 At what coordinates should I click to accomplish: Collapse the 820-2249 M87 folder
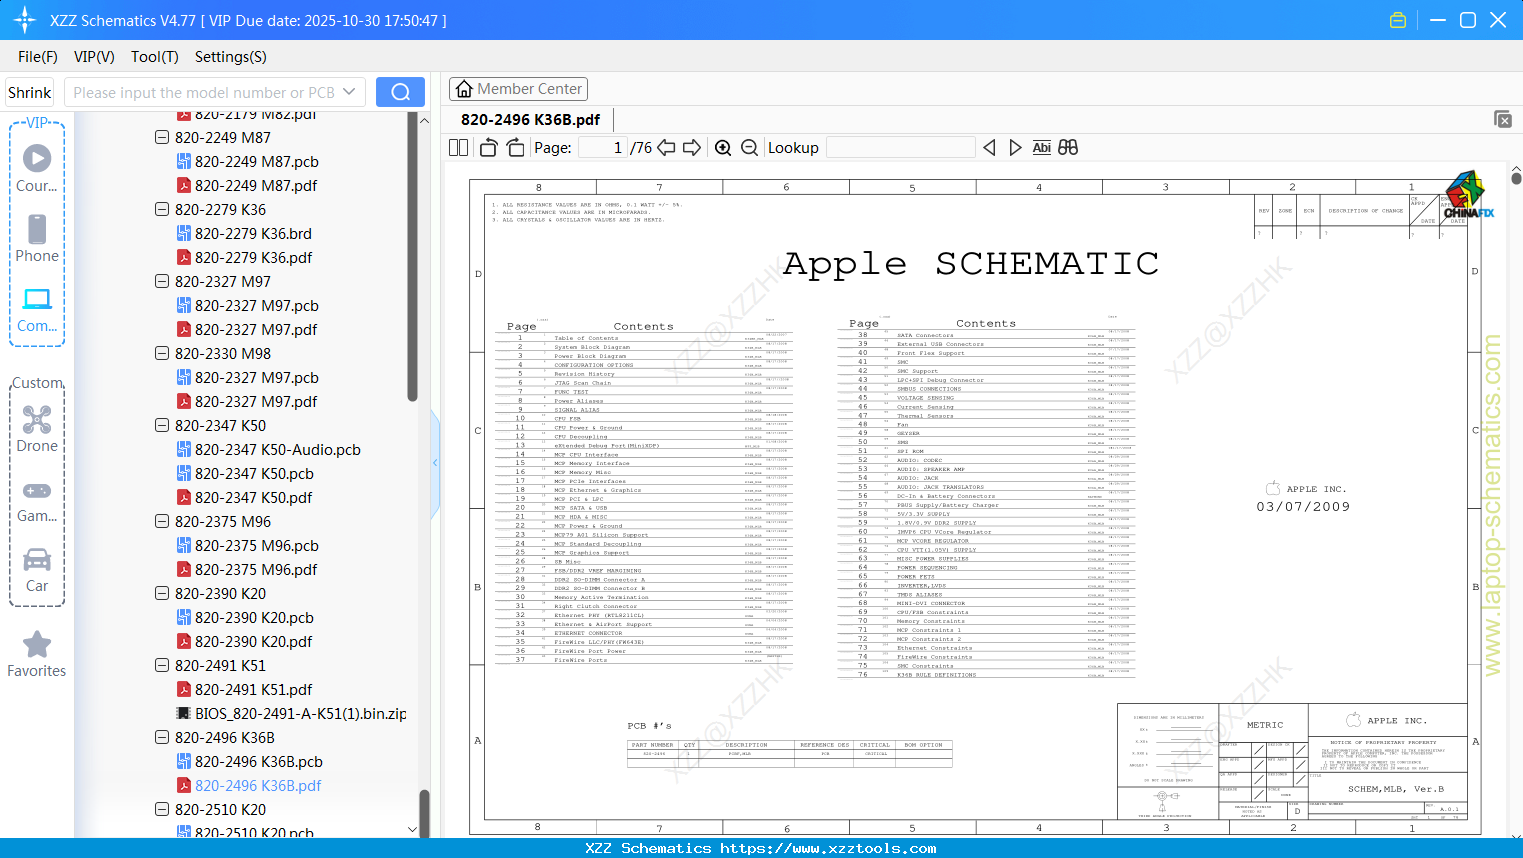click(162, 138)
